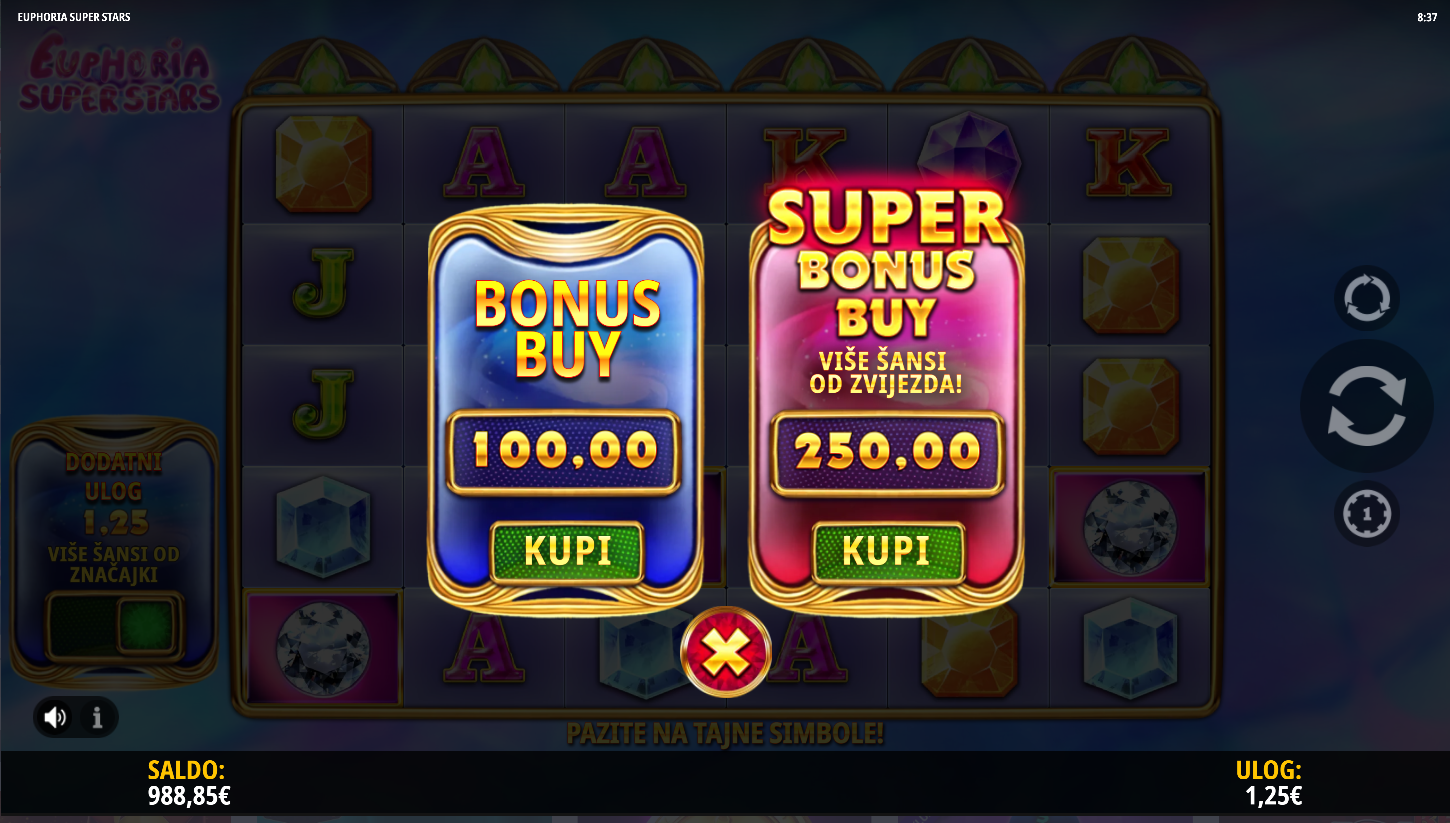Select the 100,00 bonus price field
The width and height of the screenshot is (1450, 823).
tap(564, 452)
